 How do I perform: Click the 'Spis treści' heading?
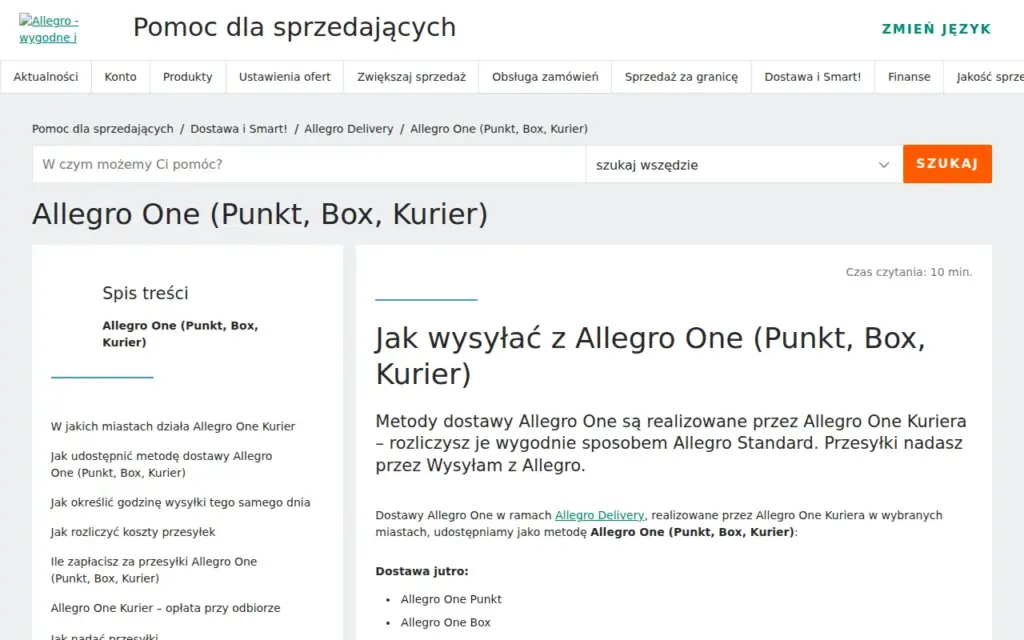(146, 293)
